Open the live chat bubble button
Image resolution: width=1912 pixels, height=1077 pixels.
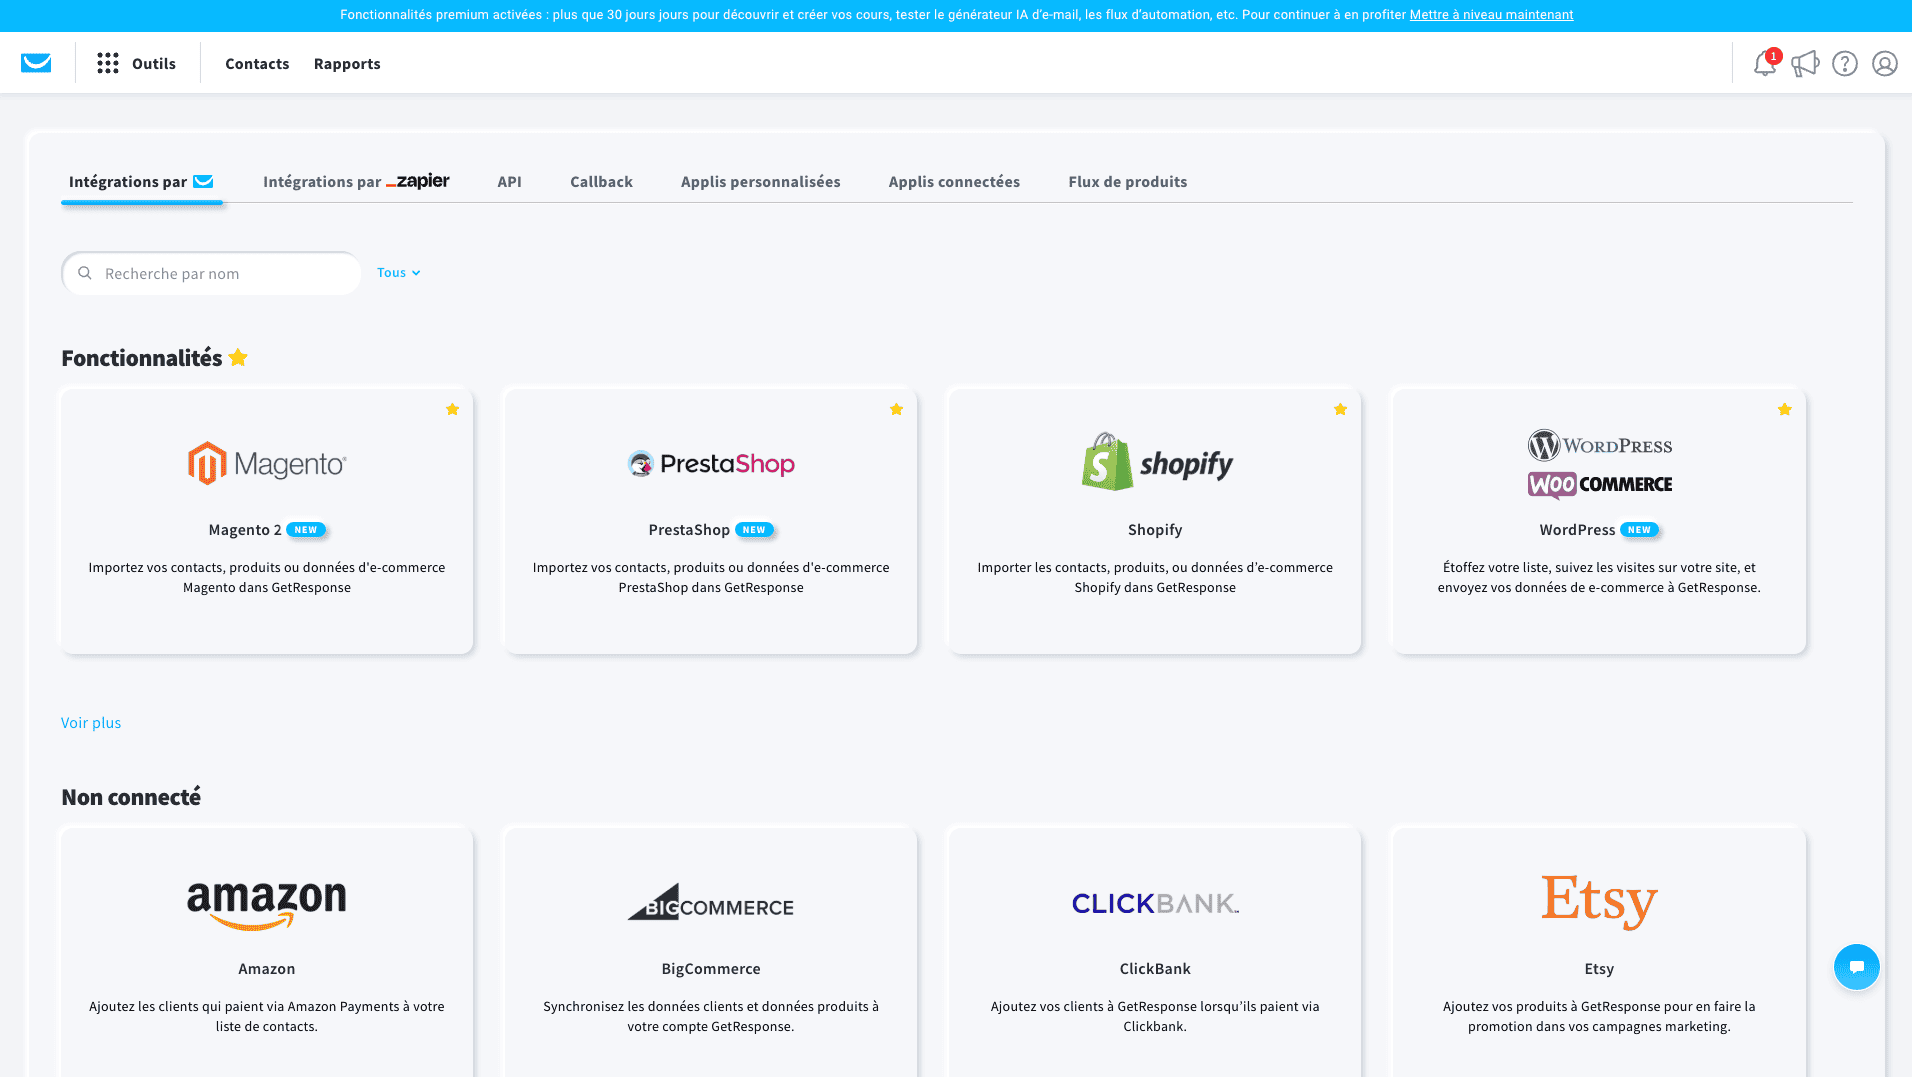[1857, 967]
